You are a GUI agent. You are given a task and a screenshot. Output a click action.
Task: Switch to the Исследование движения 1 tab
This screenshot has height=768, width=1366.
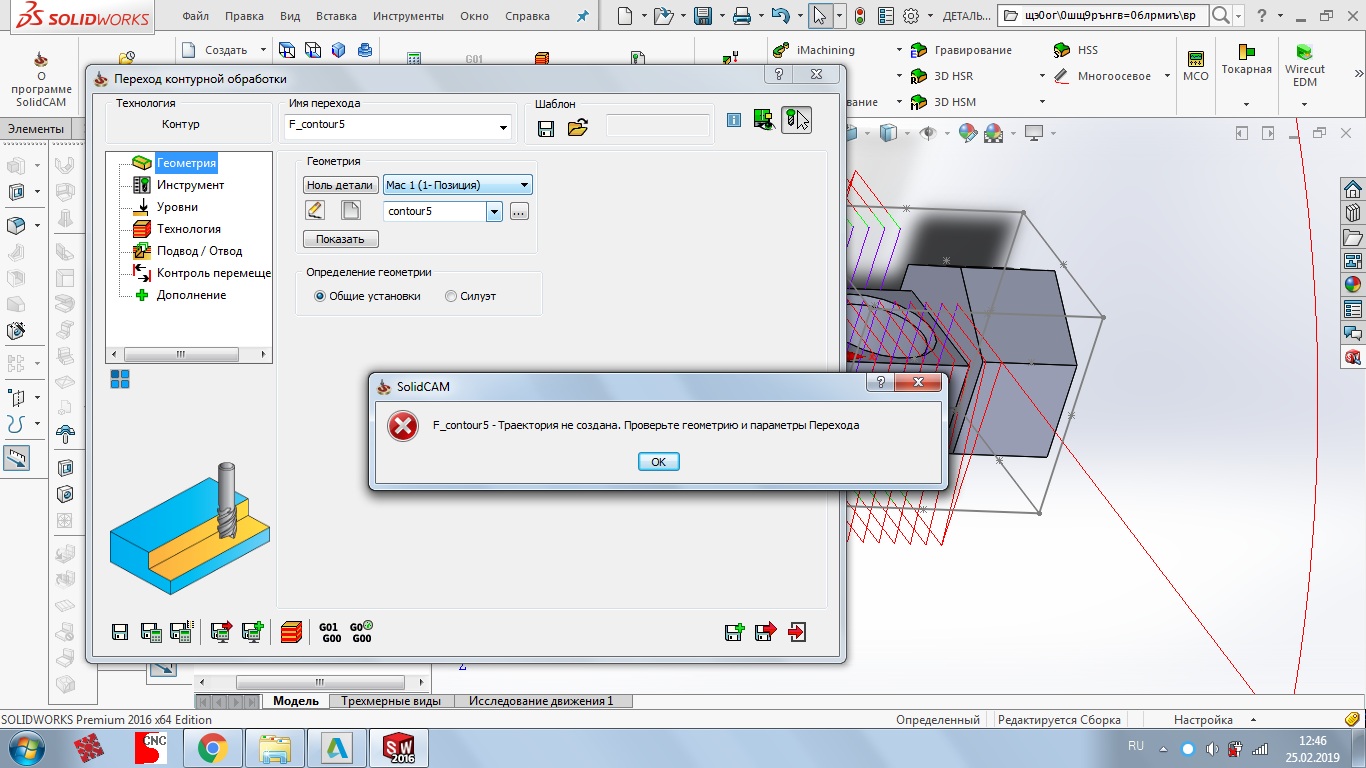pos(541,701)
